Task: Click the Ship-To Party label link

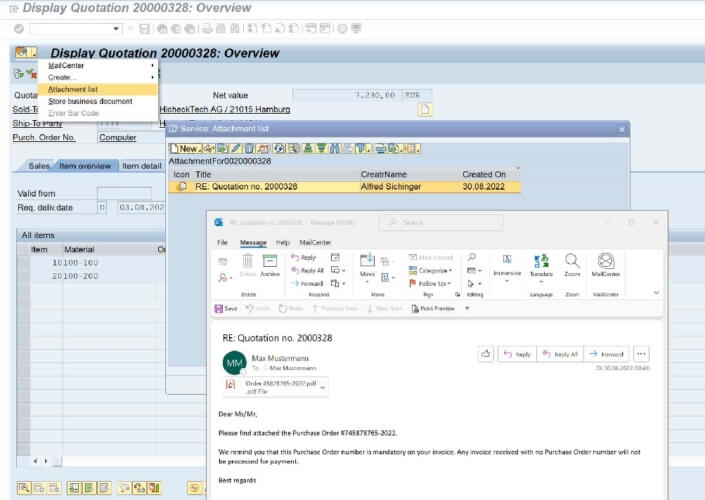Action: click(x=37, y=123)
